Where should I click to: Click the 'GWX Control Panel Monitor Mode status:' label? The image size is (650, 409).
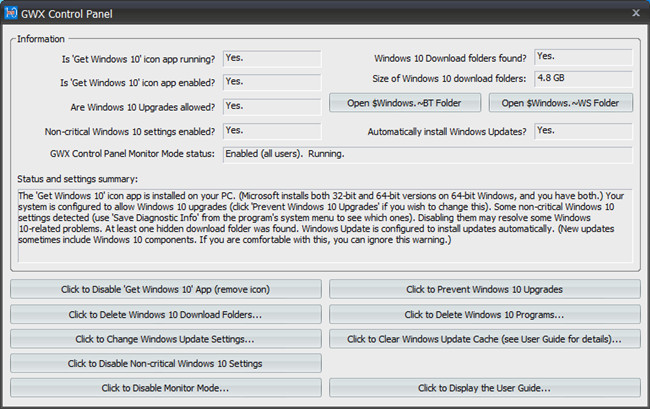(x=132, y=154)
